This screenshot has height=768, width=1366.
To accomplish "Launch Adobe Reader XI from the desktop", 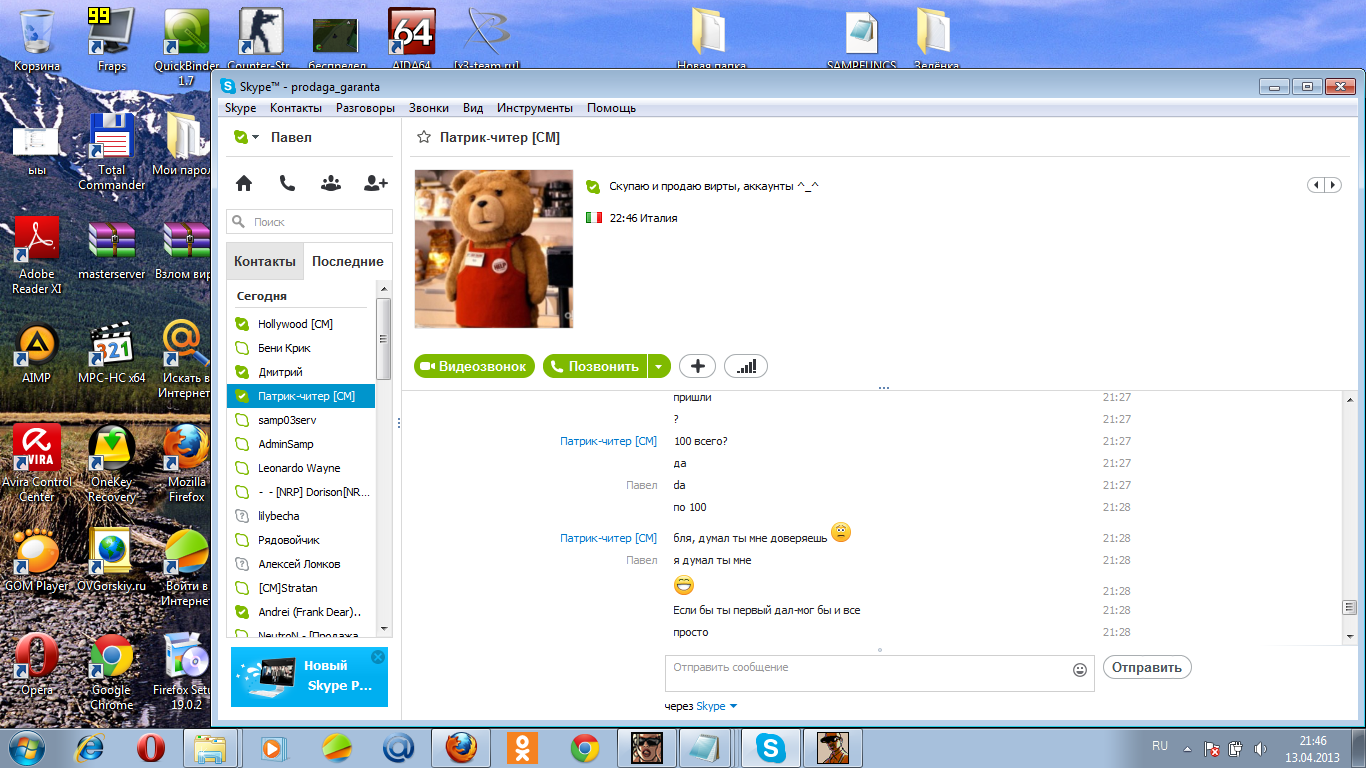I will pos(37,255).
